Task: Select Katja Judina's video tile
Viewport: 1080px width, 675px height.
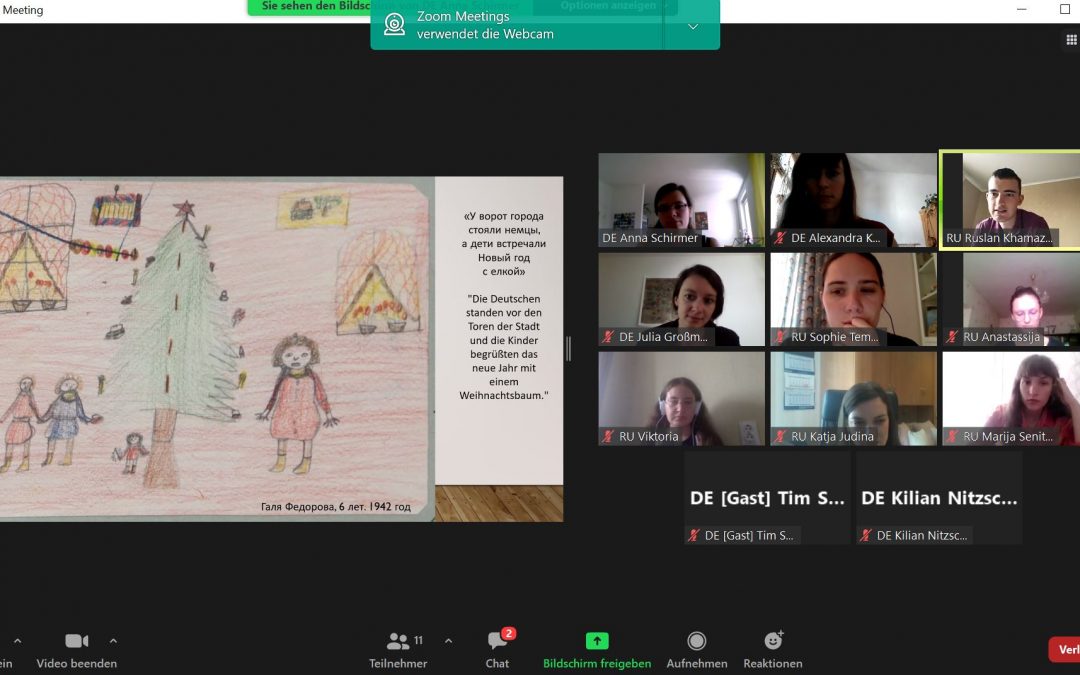Action: [x=853, y=398]
